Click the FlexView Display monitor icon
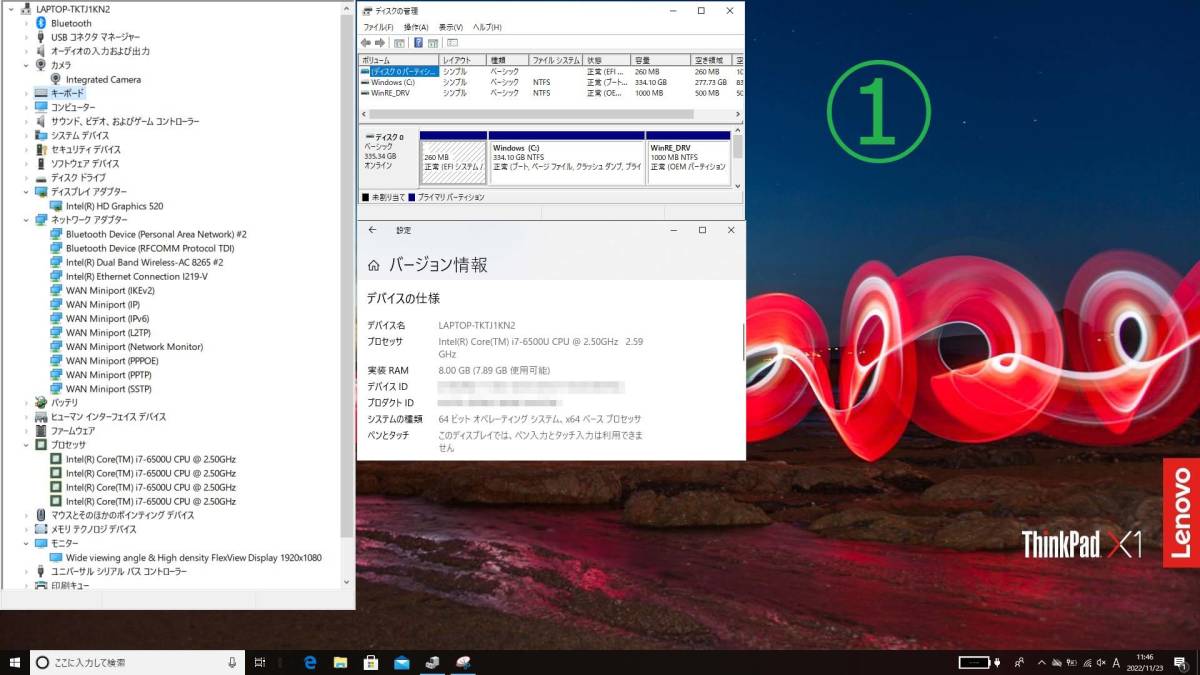The width and height of the screenshot is (1200, 675). click(x=56, y=557)
